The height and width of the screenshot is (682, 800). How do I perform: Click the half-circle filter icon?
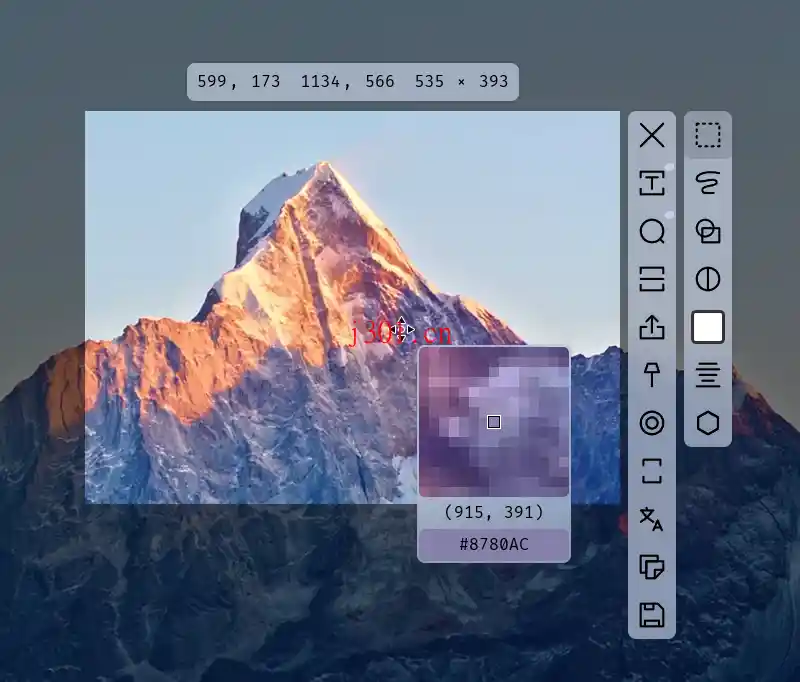pos(708,279)
